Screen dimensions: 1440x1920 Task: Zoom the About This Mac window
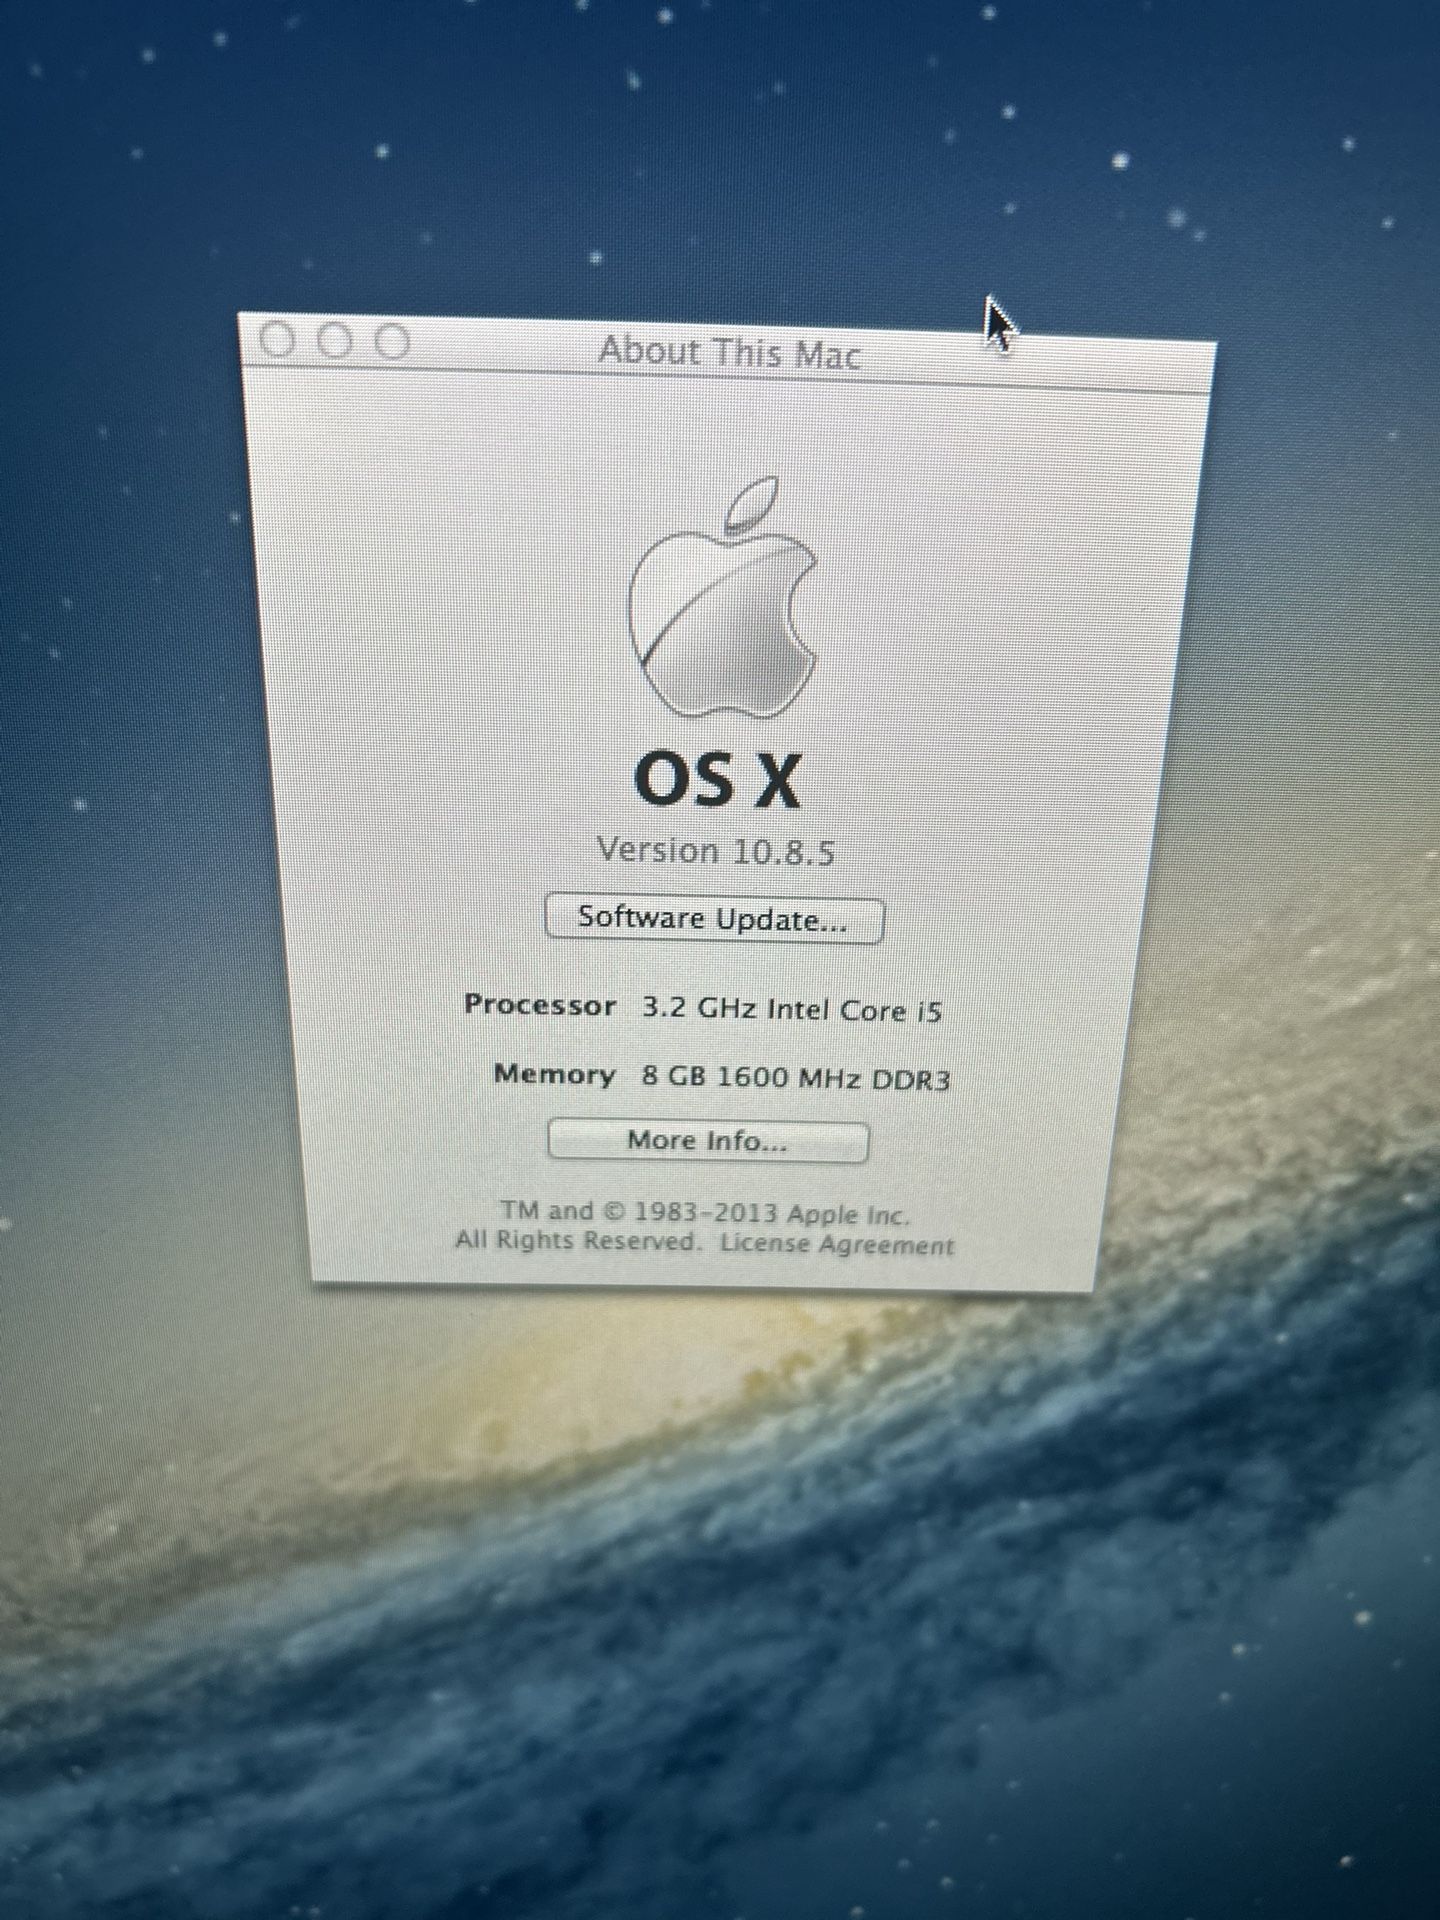click(x=392, y=343)
